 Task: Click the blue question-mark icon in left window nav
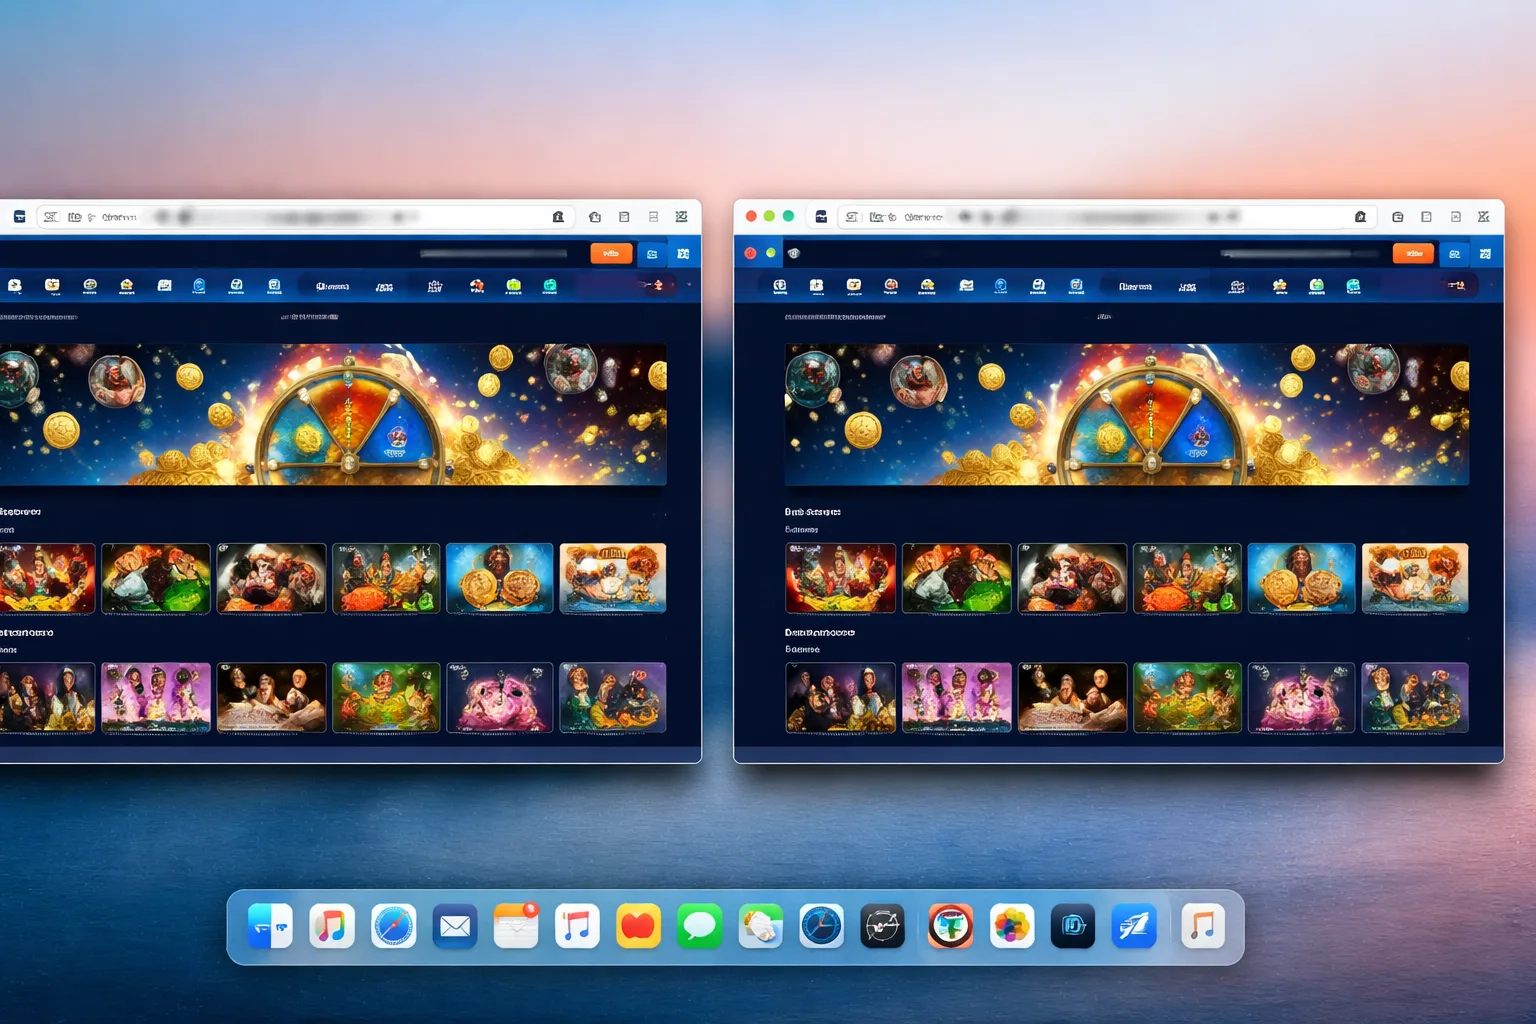[x=198, y=286]
